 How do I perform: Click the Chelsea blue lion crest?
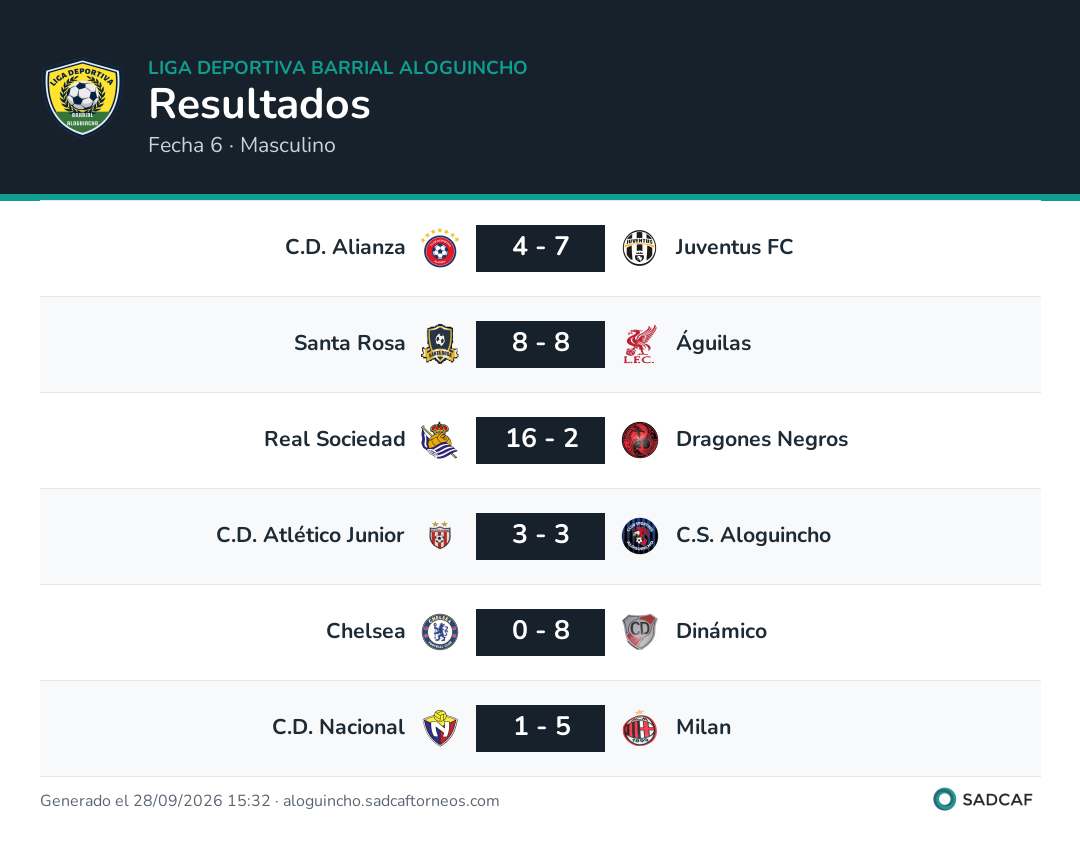440,632
